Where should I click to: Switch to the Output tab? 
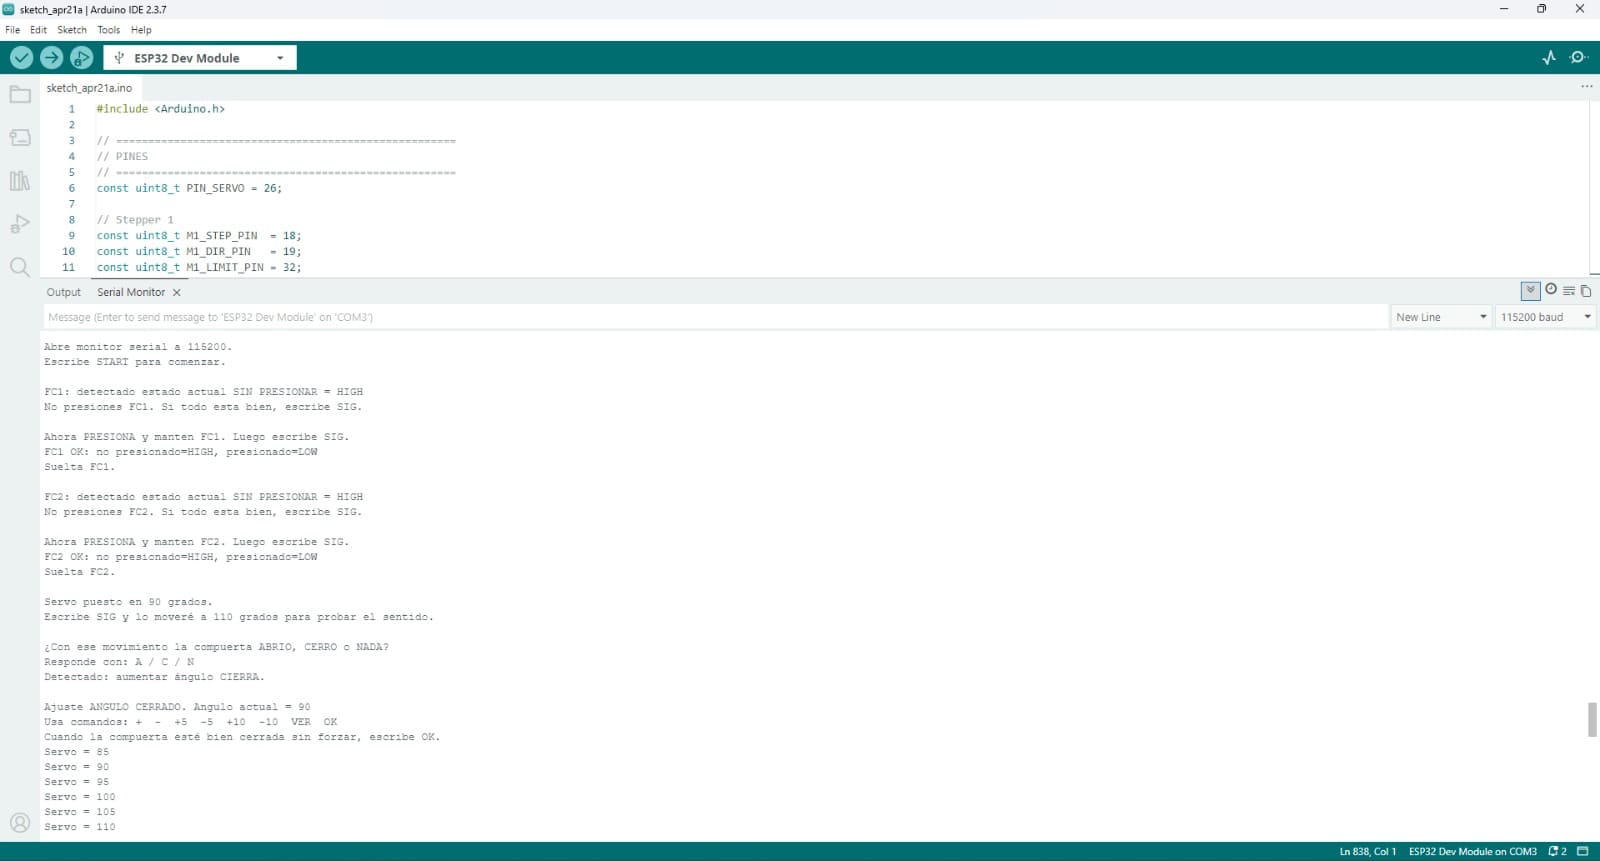coord(64,292)
